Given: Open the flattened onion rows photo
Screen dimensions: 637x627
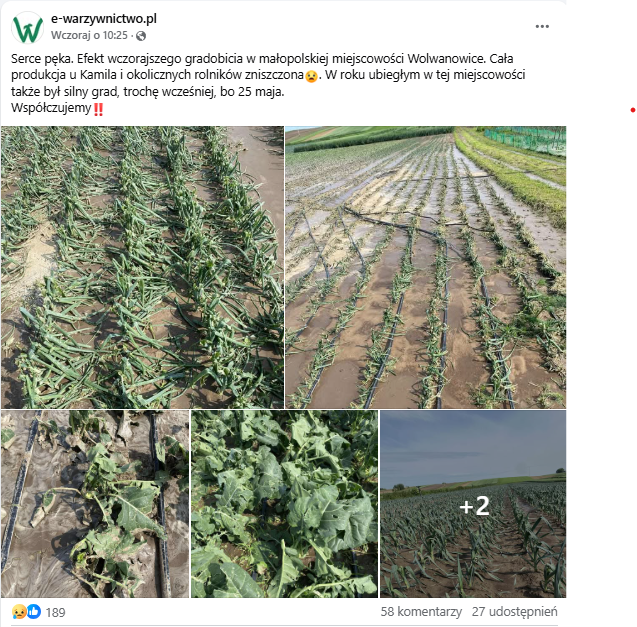Looking at the screenshot, I should click(142, 267).
